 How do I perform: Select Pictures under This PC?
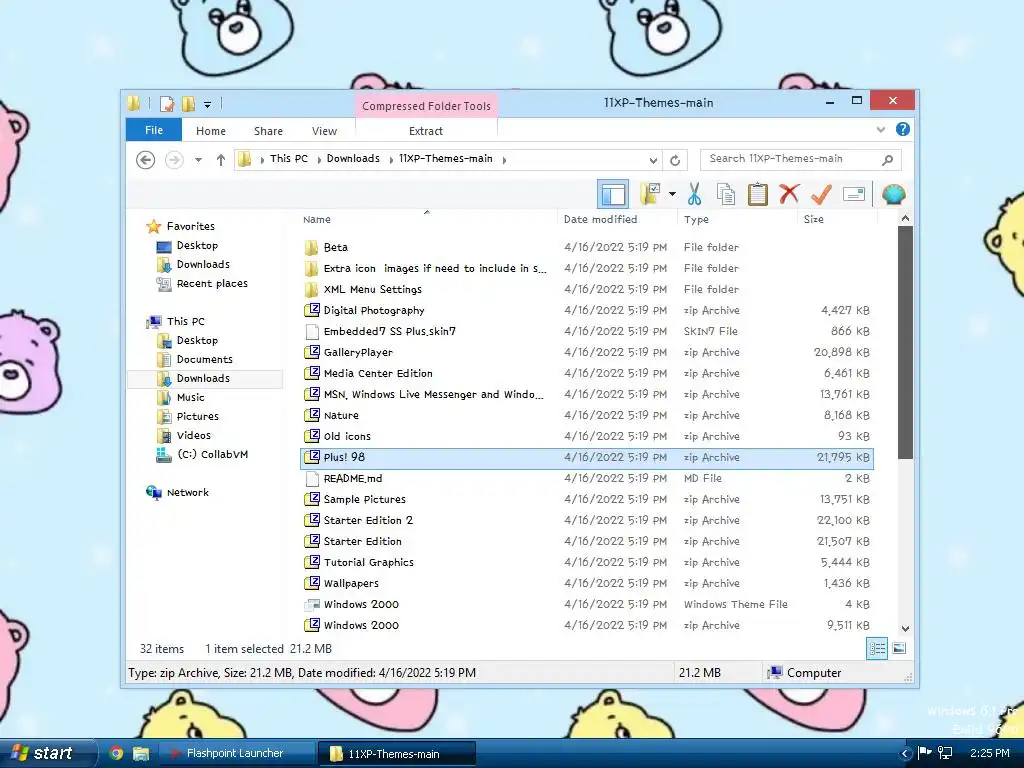[x=197, y=416]
